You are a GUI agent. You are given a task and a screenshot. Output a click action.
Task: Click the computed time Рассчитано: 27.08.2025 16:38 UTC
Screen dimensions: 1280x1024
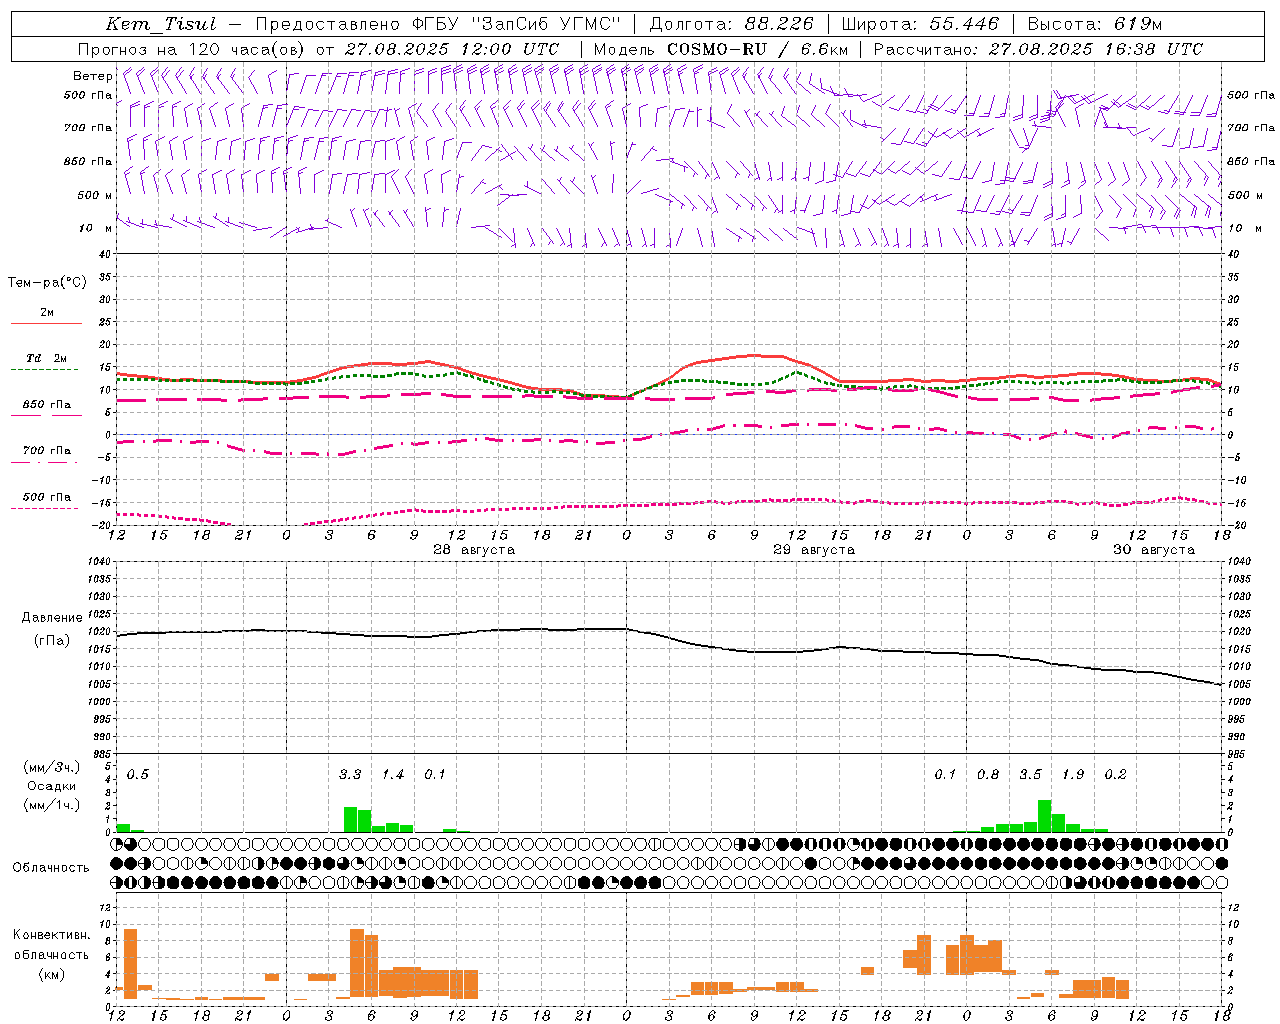[x=1038, y=49]
